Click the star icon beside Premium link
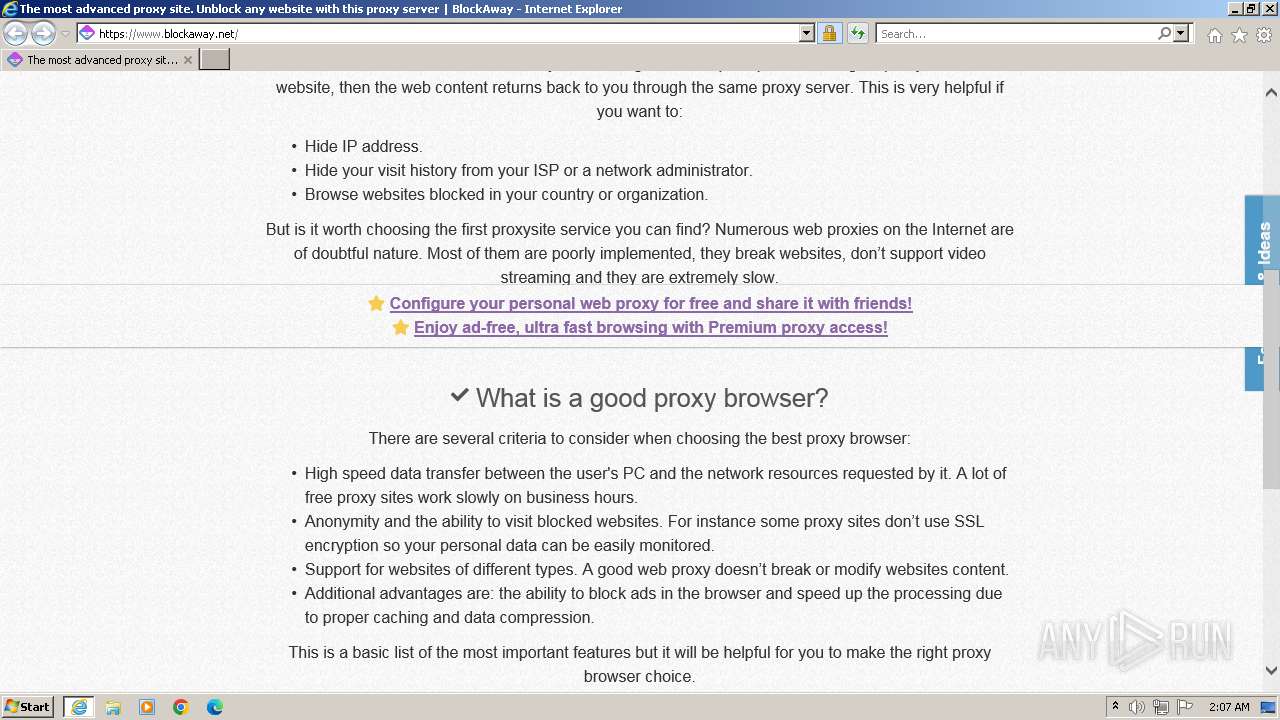Viewport: 1280px width, 720px height. tap(400, 327)
